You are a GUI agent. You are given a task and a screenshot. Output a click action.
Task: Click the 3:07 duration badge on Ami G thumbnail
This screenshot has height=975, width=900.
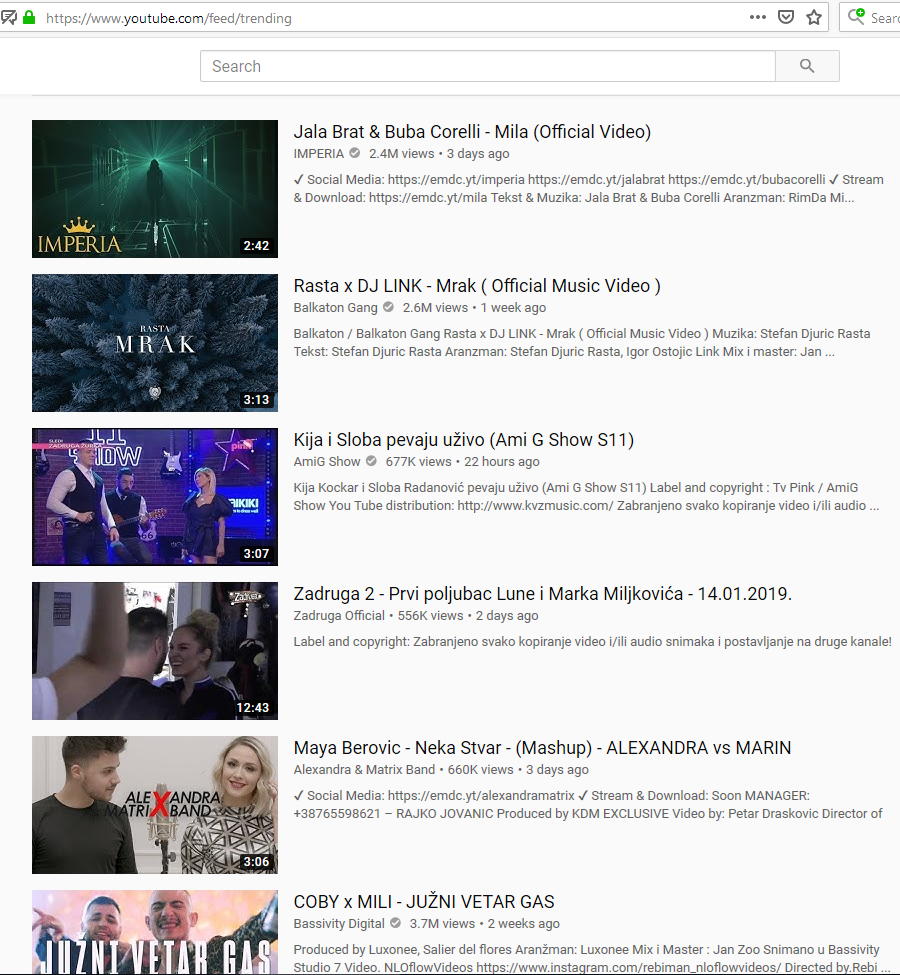pos(256,553)
